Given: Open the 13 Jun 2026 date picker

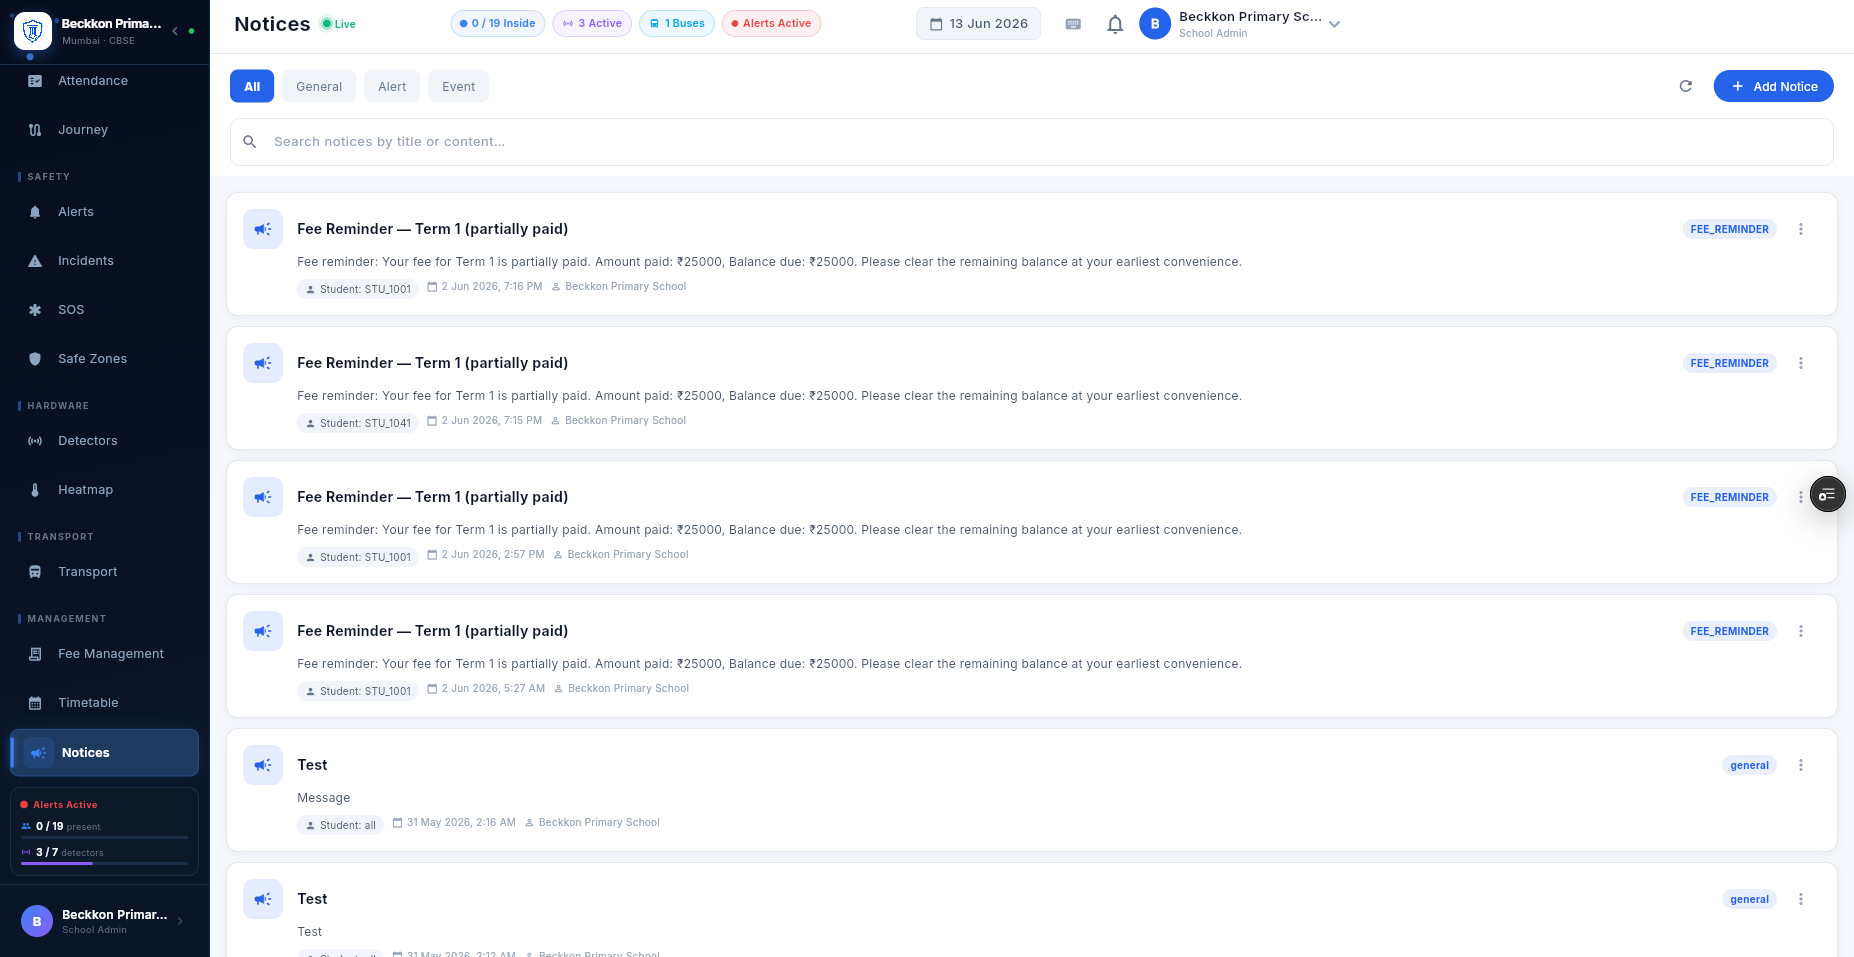Looking at the screenshot, I should coord(978,24).
